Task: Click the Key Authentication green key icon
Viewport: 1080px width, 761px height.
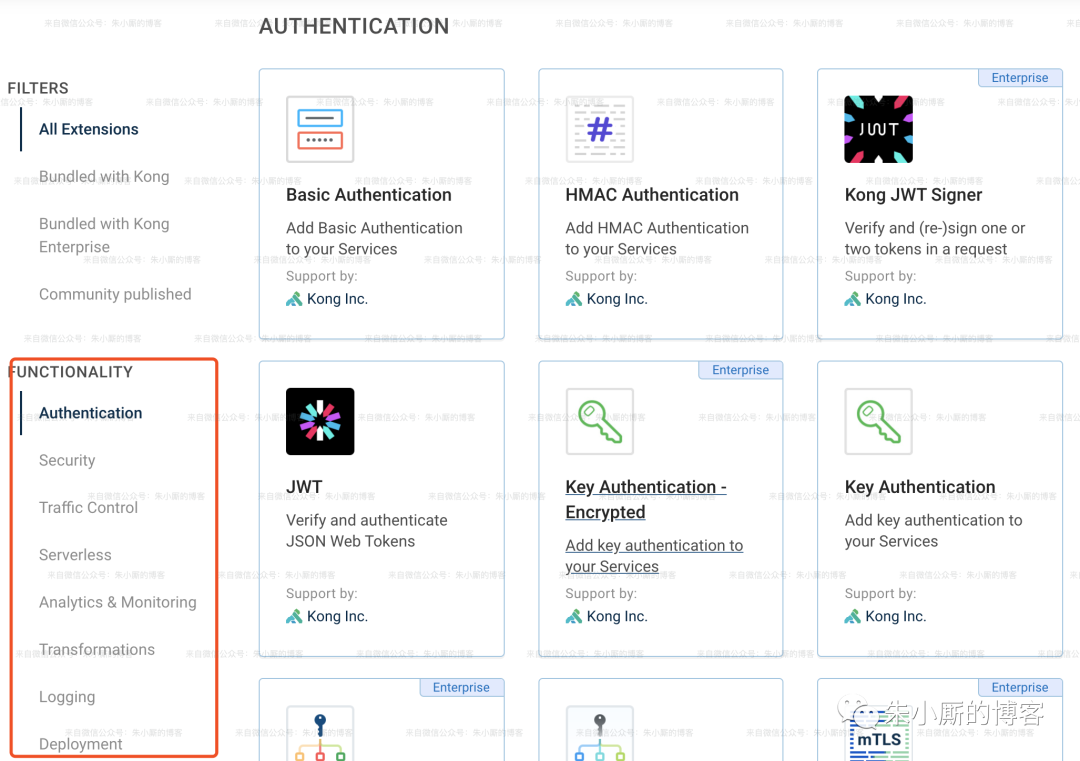Action: (878, 421)
